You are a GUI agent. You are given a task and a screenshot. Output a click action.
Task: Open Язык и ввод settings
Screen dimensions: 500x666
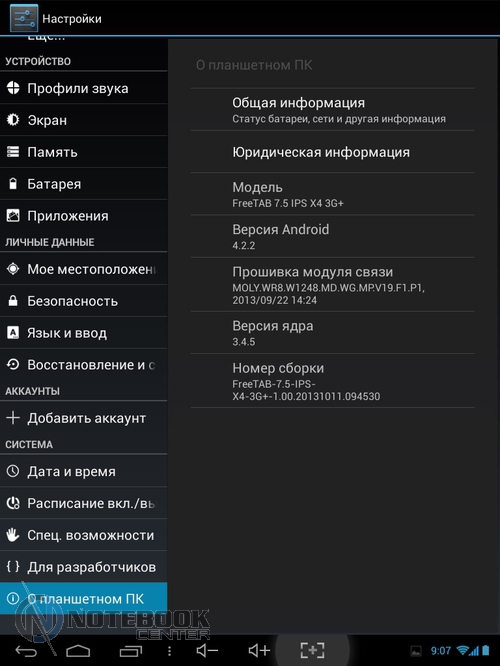coord(84,333)
